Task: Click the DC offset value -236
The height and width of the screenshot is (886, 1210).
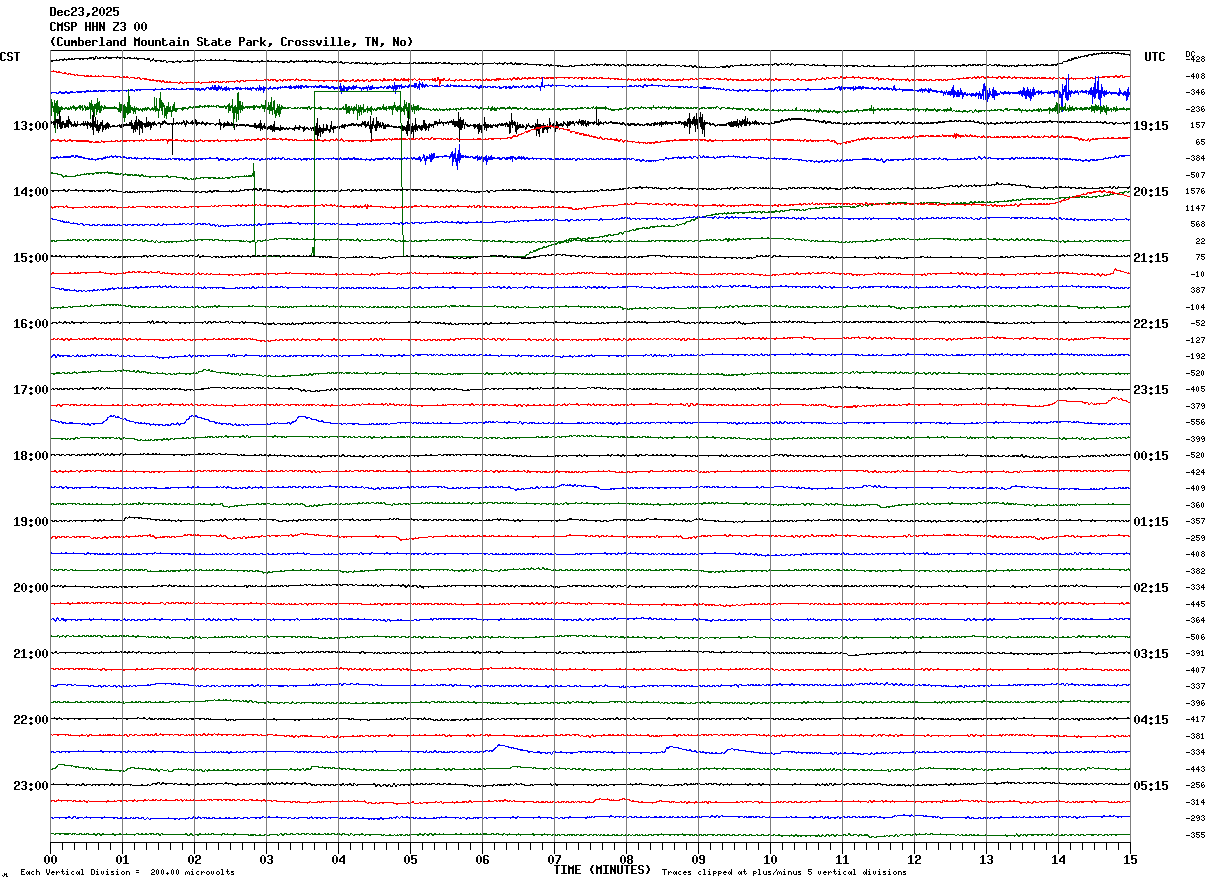Action: [x=1196, y=109]
